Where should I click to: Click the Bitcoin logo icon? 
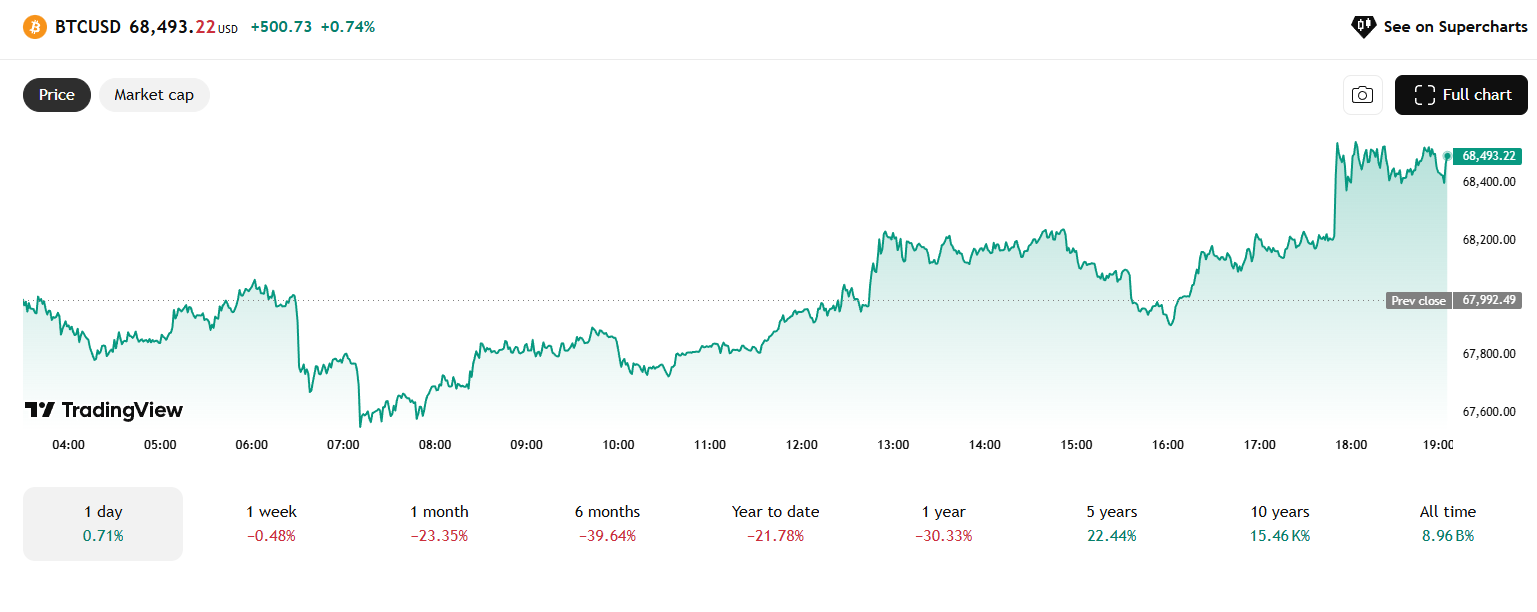click(x=35, y=27)
